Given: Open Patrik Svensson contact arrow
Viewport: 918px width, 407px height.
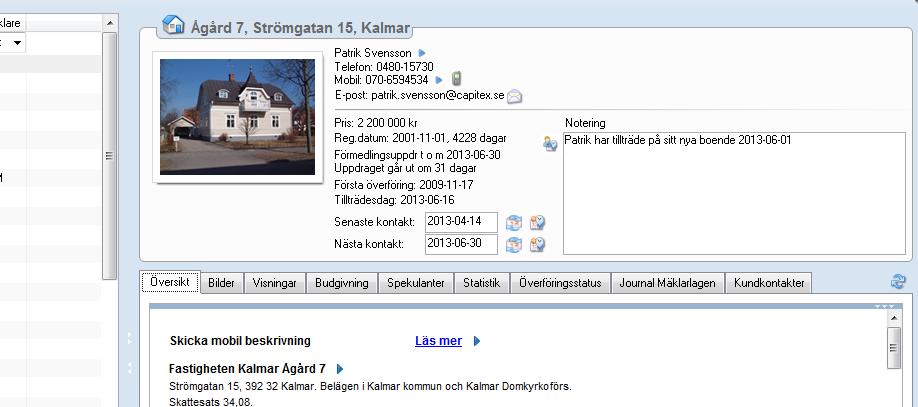Looking at the screenshot, I should [x=422, y=53].
